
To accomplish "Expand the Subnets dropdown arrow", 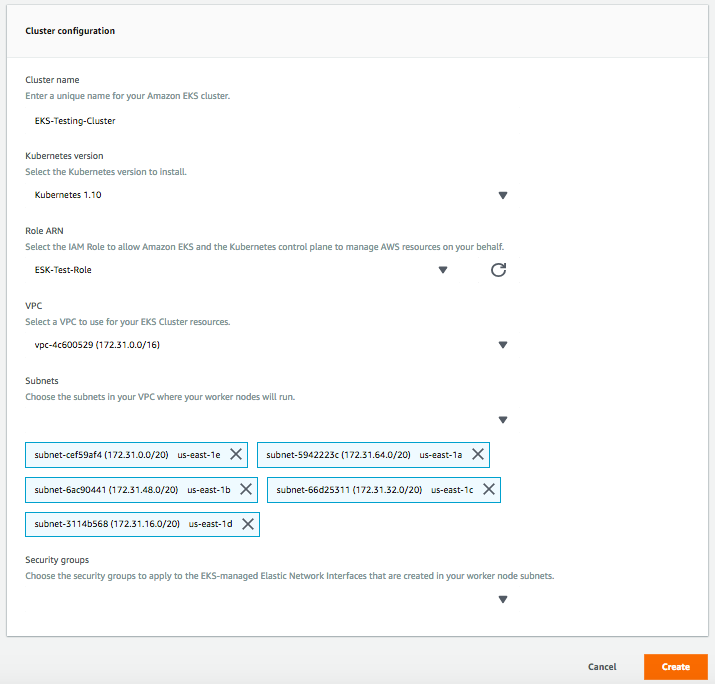I will (x=503, y=420).
